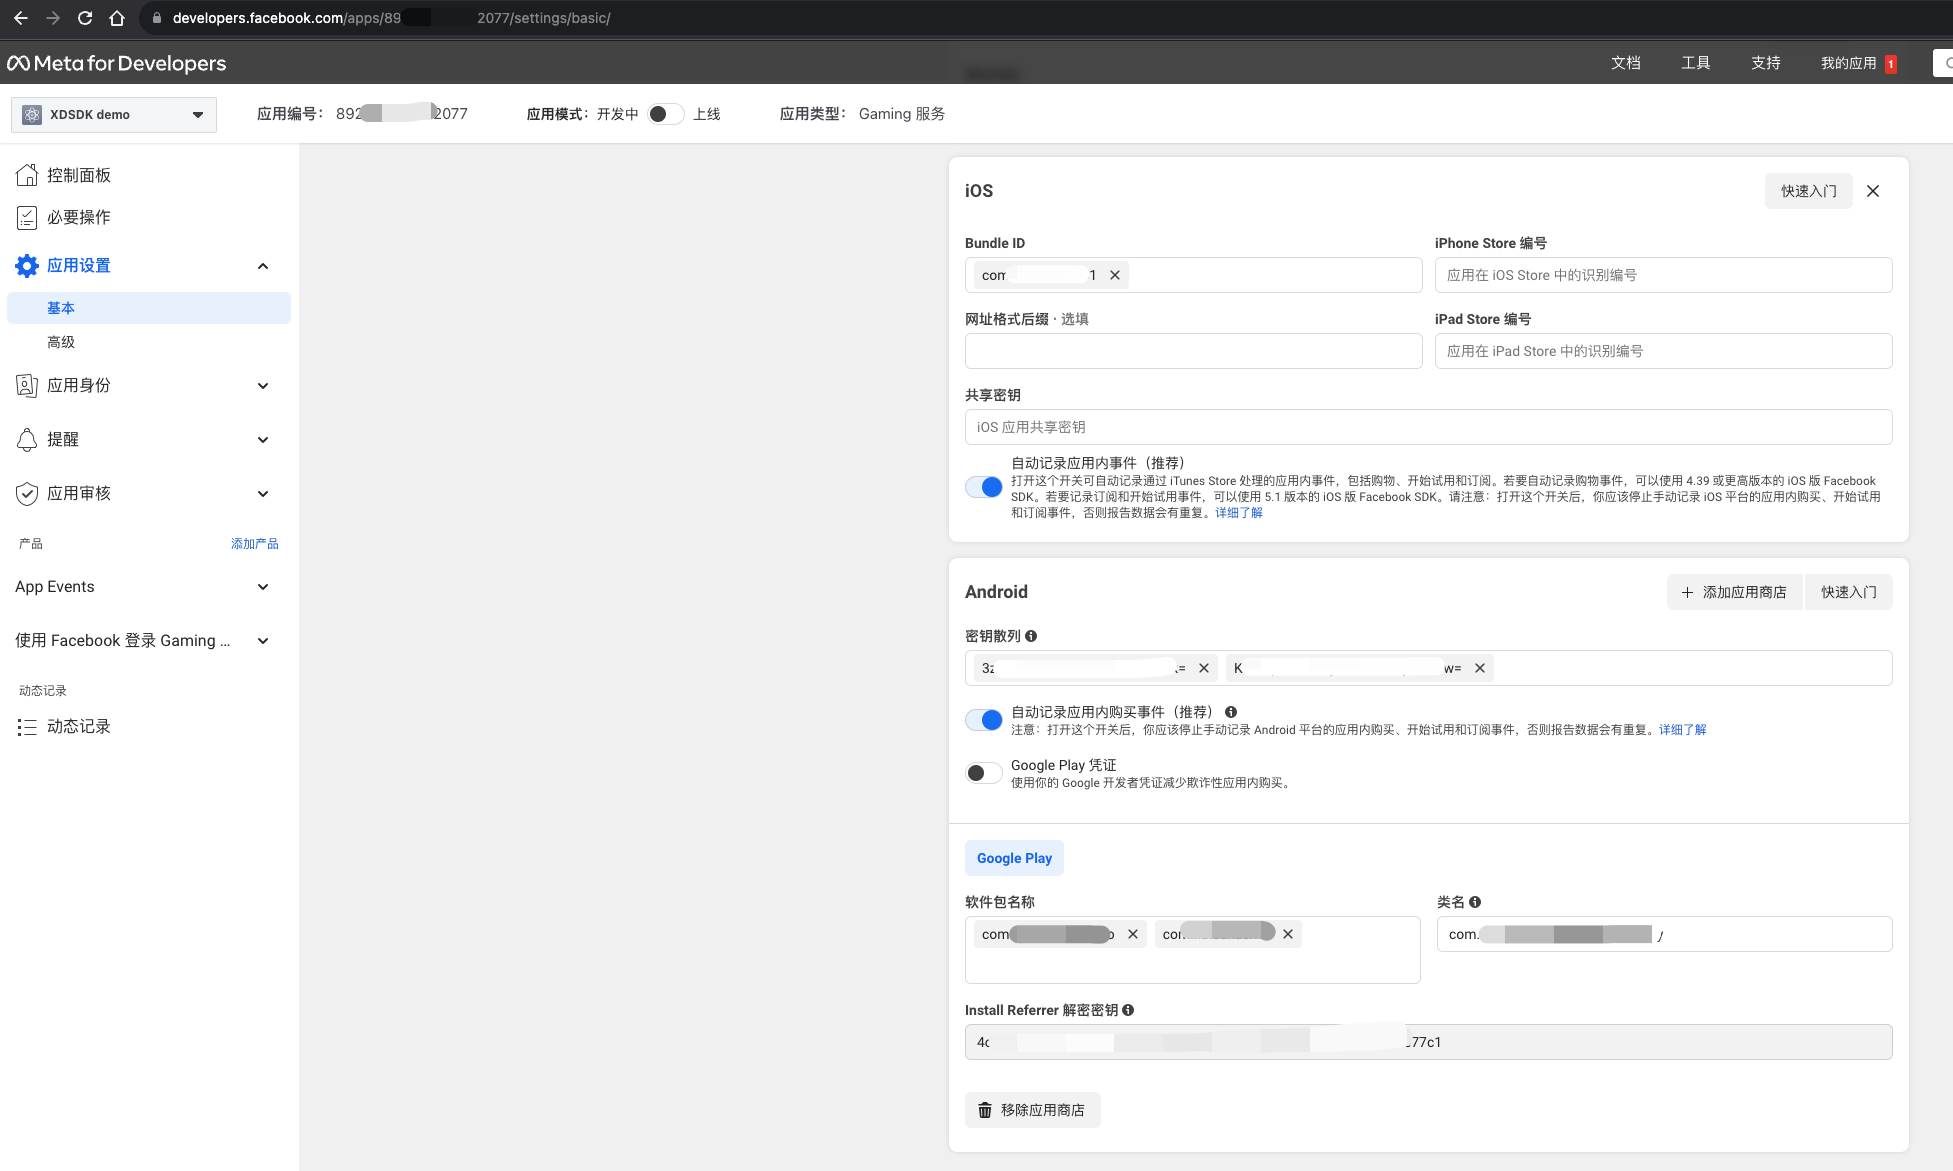1953x1171 pixels.
Task: Click the 应用设置 gear icon
Action: 27,265
